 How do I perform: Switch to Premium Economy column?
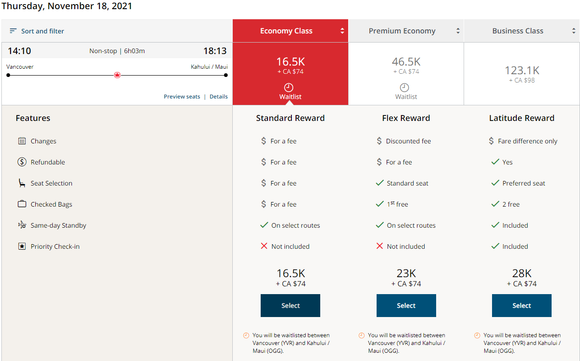click(406, 31)
